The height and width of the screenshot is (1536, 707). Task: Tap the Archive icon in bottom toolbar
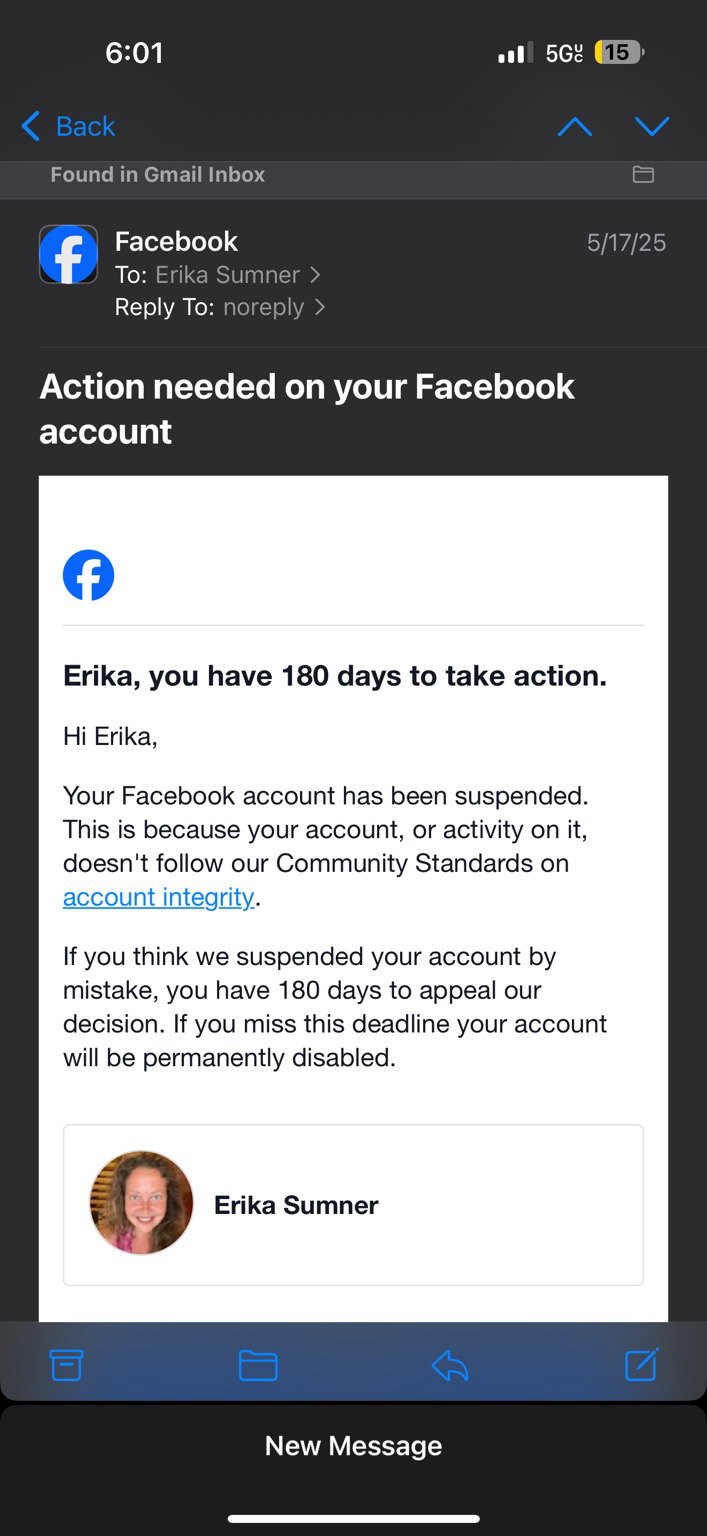pyautogui.click(x=66, y=1365)
